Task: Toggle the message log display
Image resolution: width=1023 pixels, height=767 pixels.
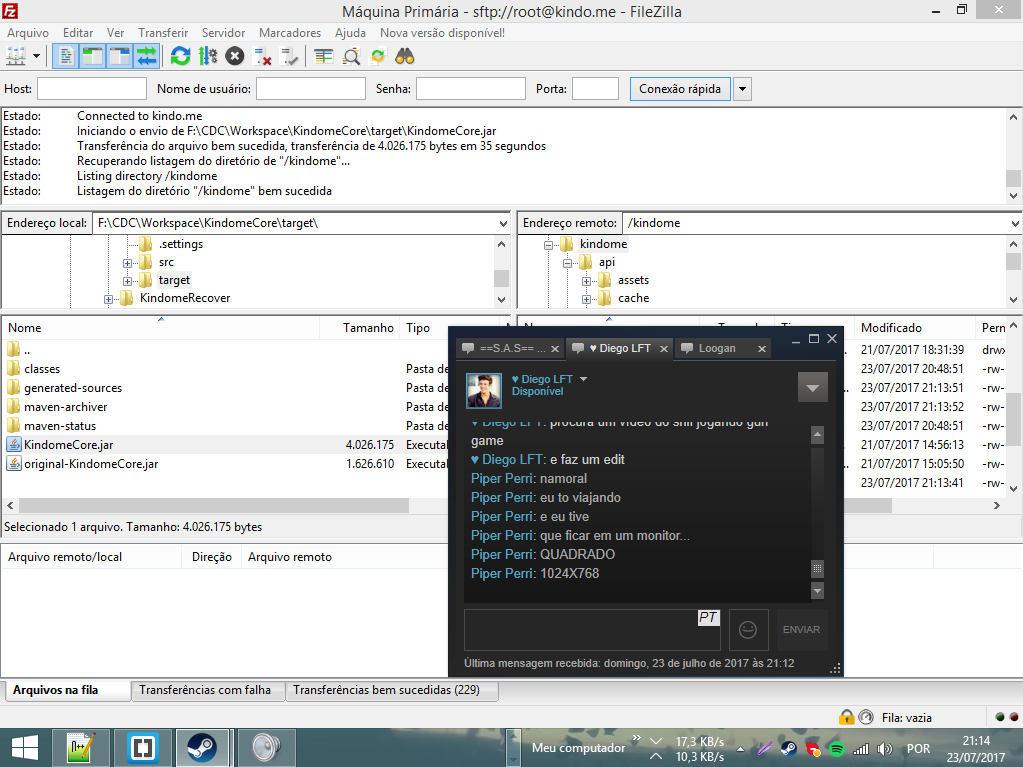Action: coord(65,57)
